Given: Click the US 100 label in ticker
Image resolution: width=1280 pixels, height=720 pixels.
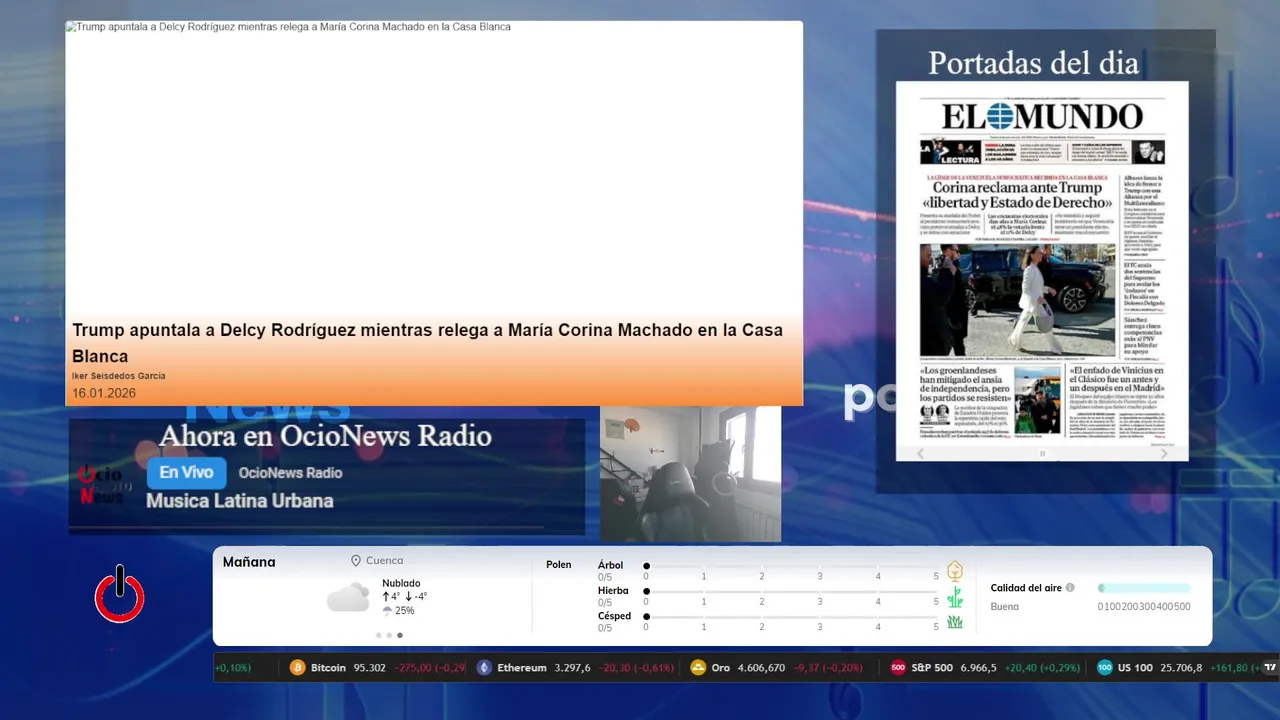Looking at the screenshot, I should 1135,668.
